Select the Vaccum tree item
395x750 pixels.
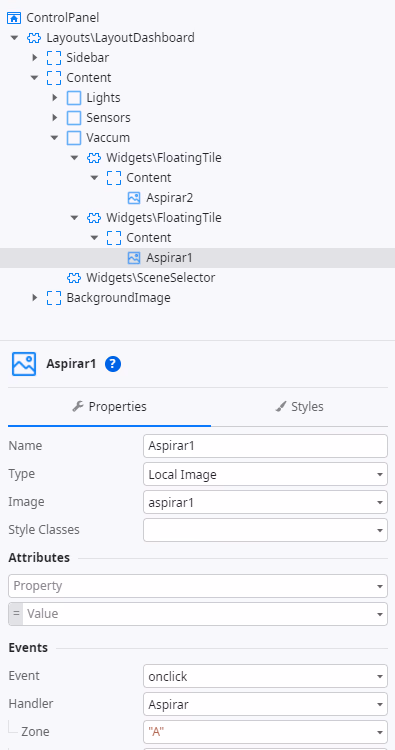point(108,138)
